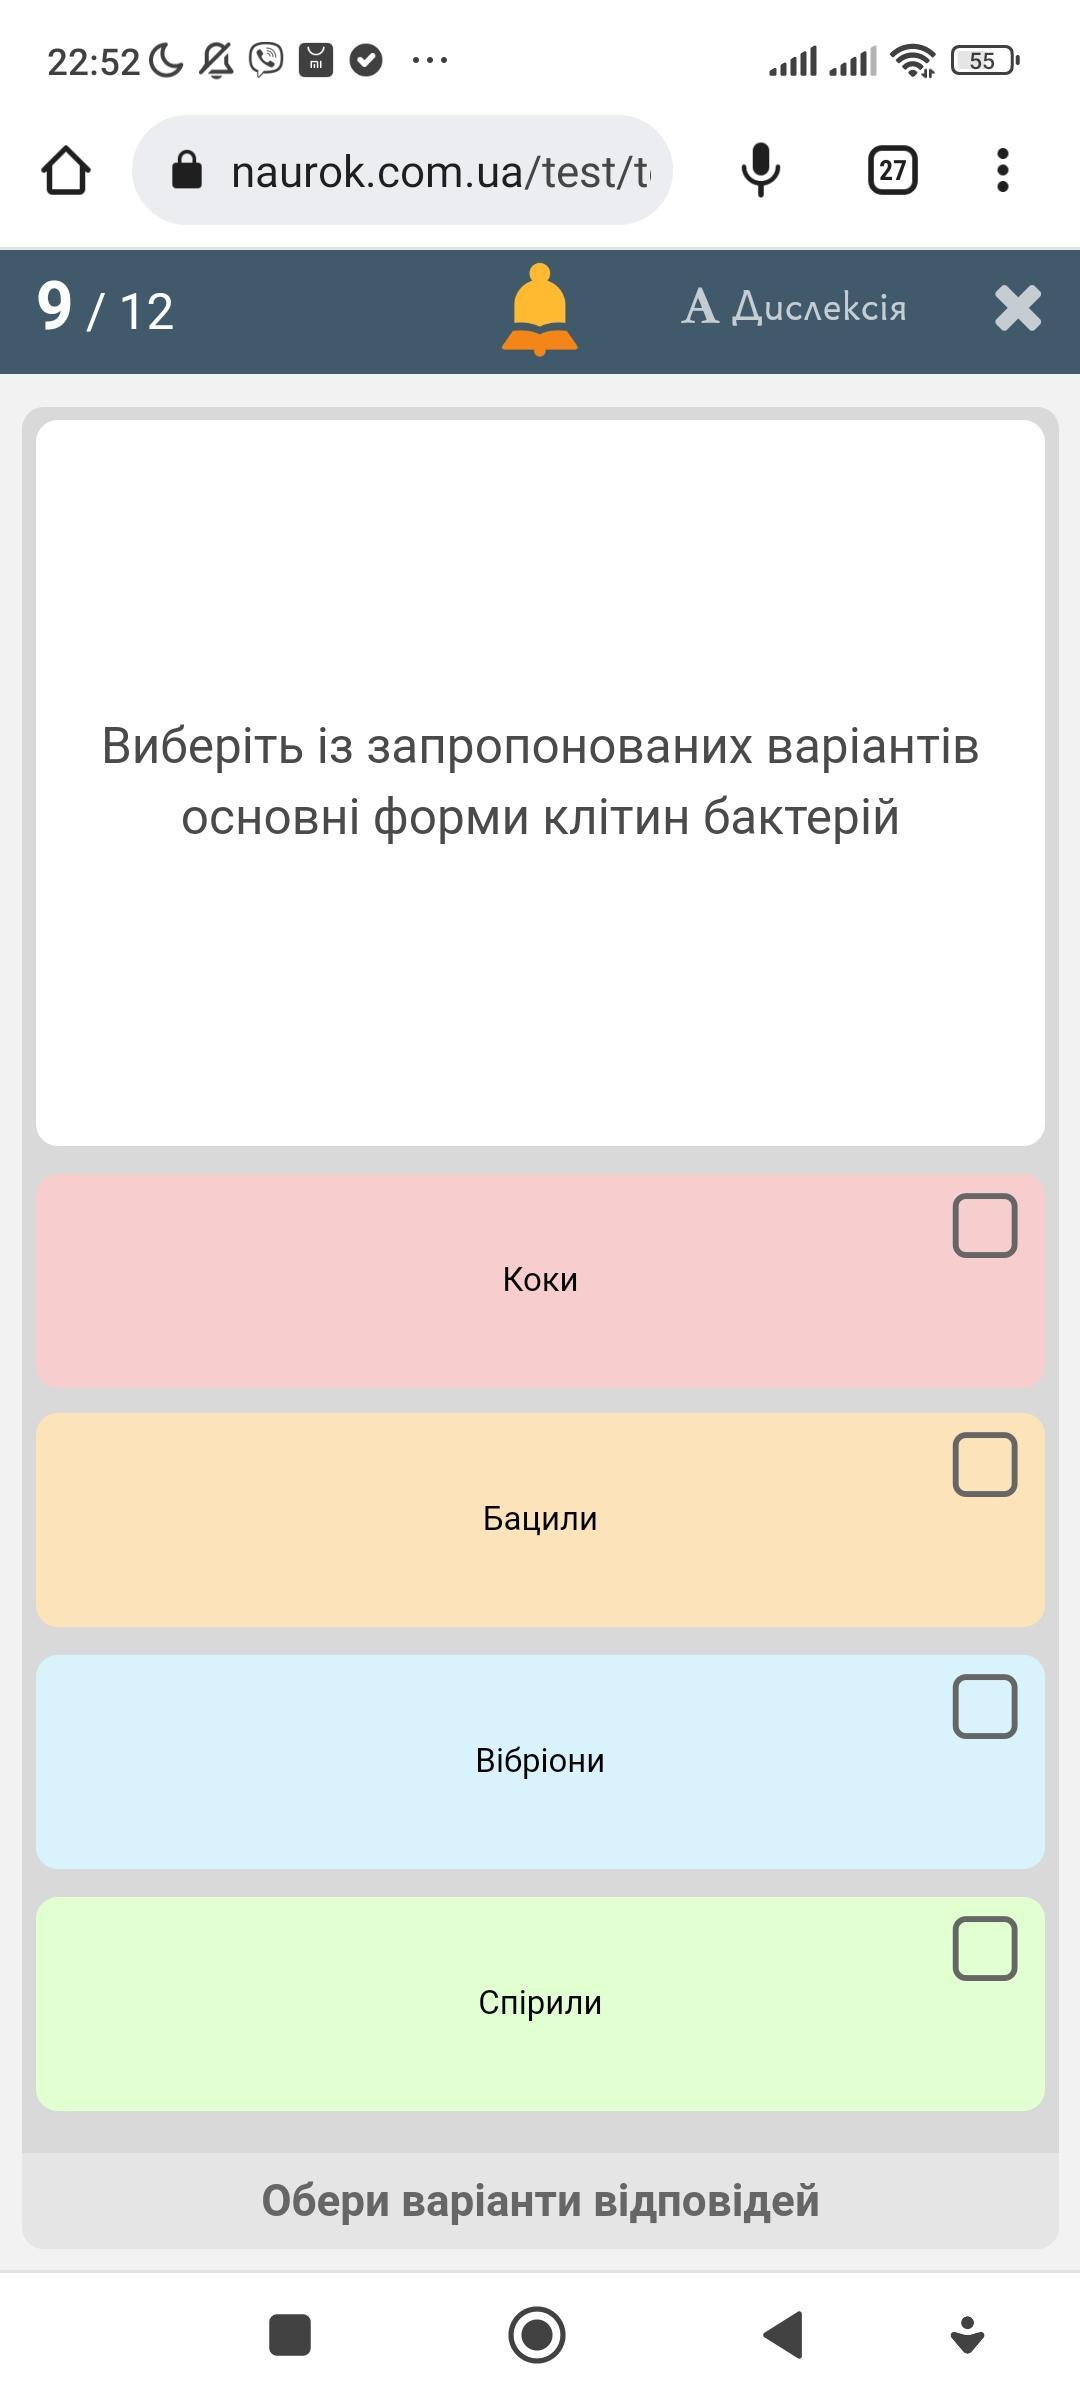Select the green Спірили answer card
The width and height of the screenshot is (1080, 2400).
click(540, 2004)
